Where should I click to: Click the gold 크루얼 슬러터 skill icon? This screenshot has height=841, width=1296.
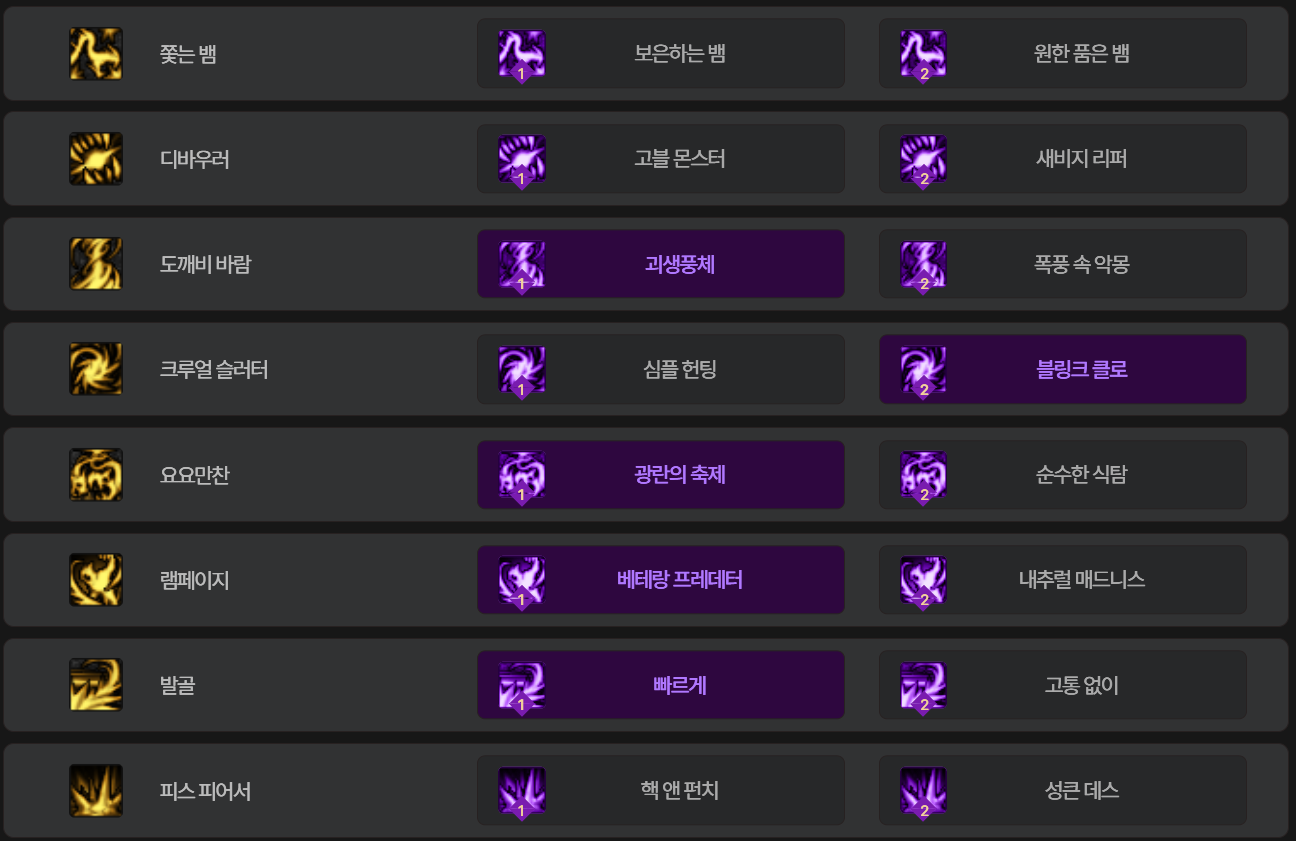pyautogui.click(x=96, y=369)
